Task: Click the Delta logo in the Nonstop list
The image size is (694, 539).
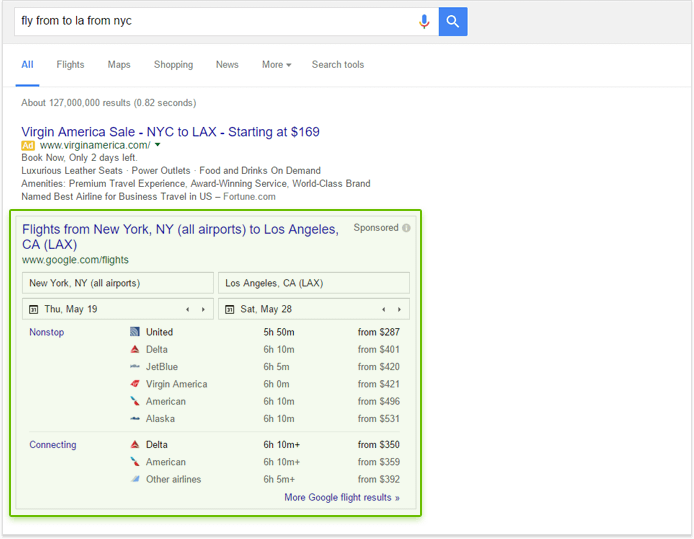Action: (x=135, y=349)
